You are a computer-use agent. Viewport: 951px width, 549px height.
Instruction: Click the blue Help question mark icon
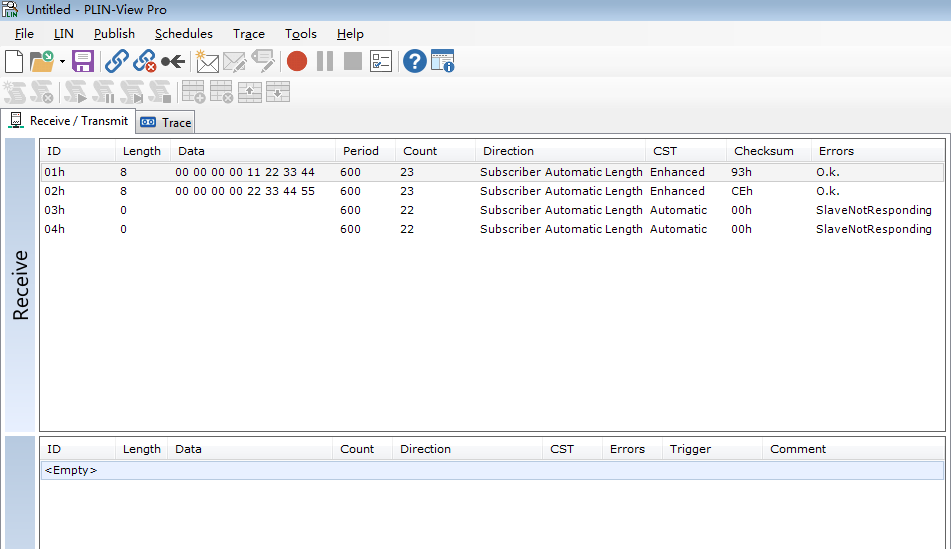414,62
